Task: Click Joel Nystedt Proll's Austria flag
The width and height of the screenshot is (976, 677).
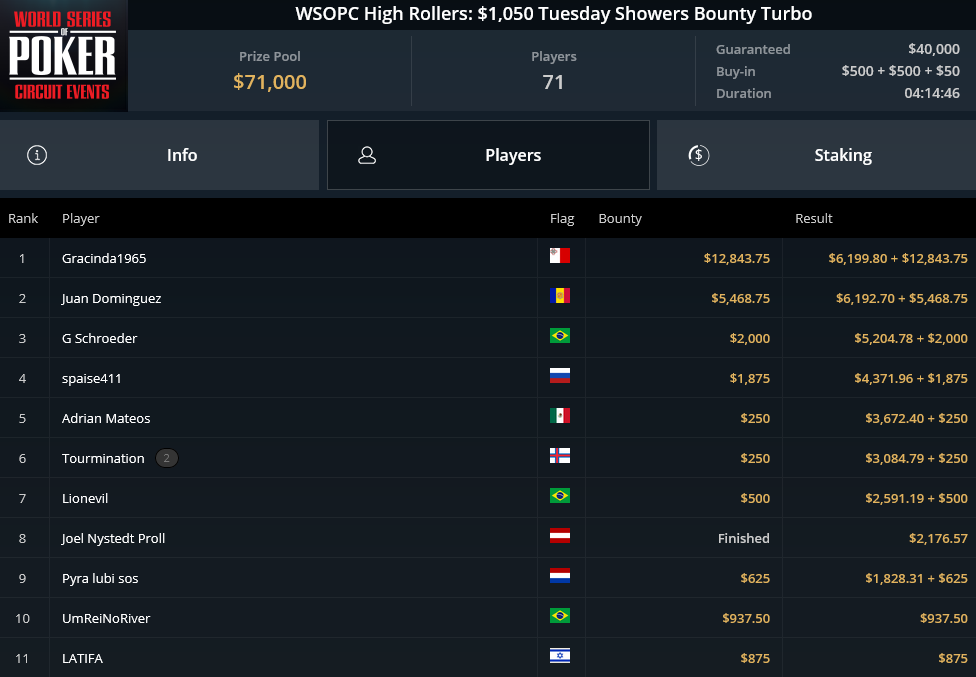Action: click(x=560, y=535)
